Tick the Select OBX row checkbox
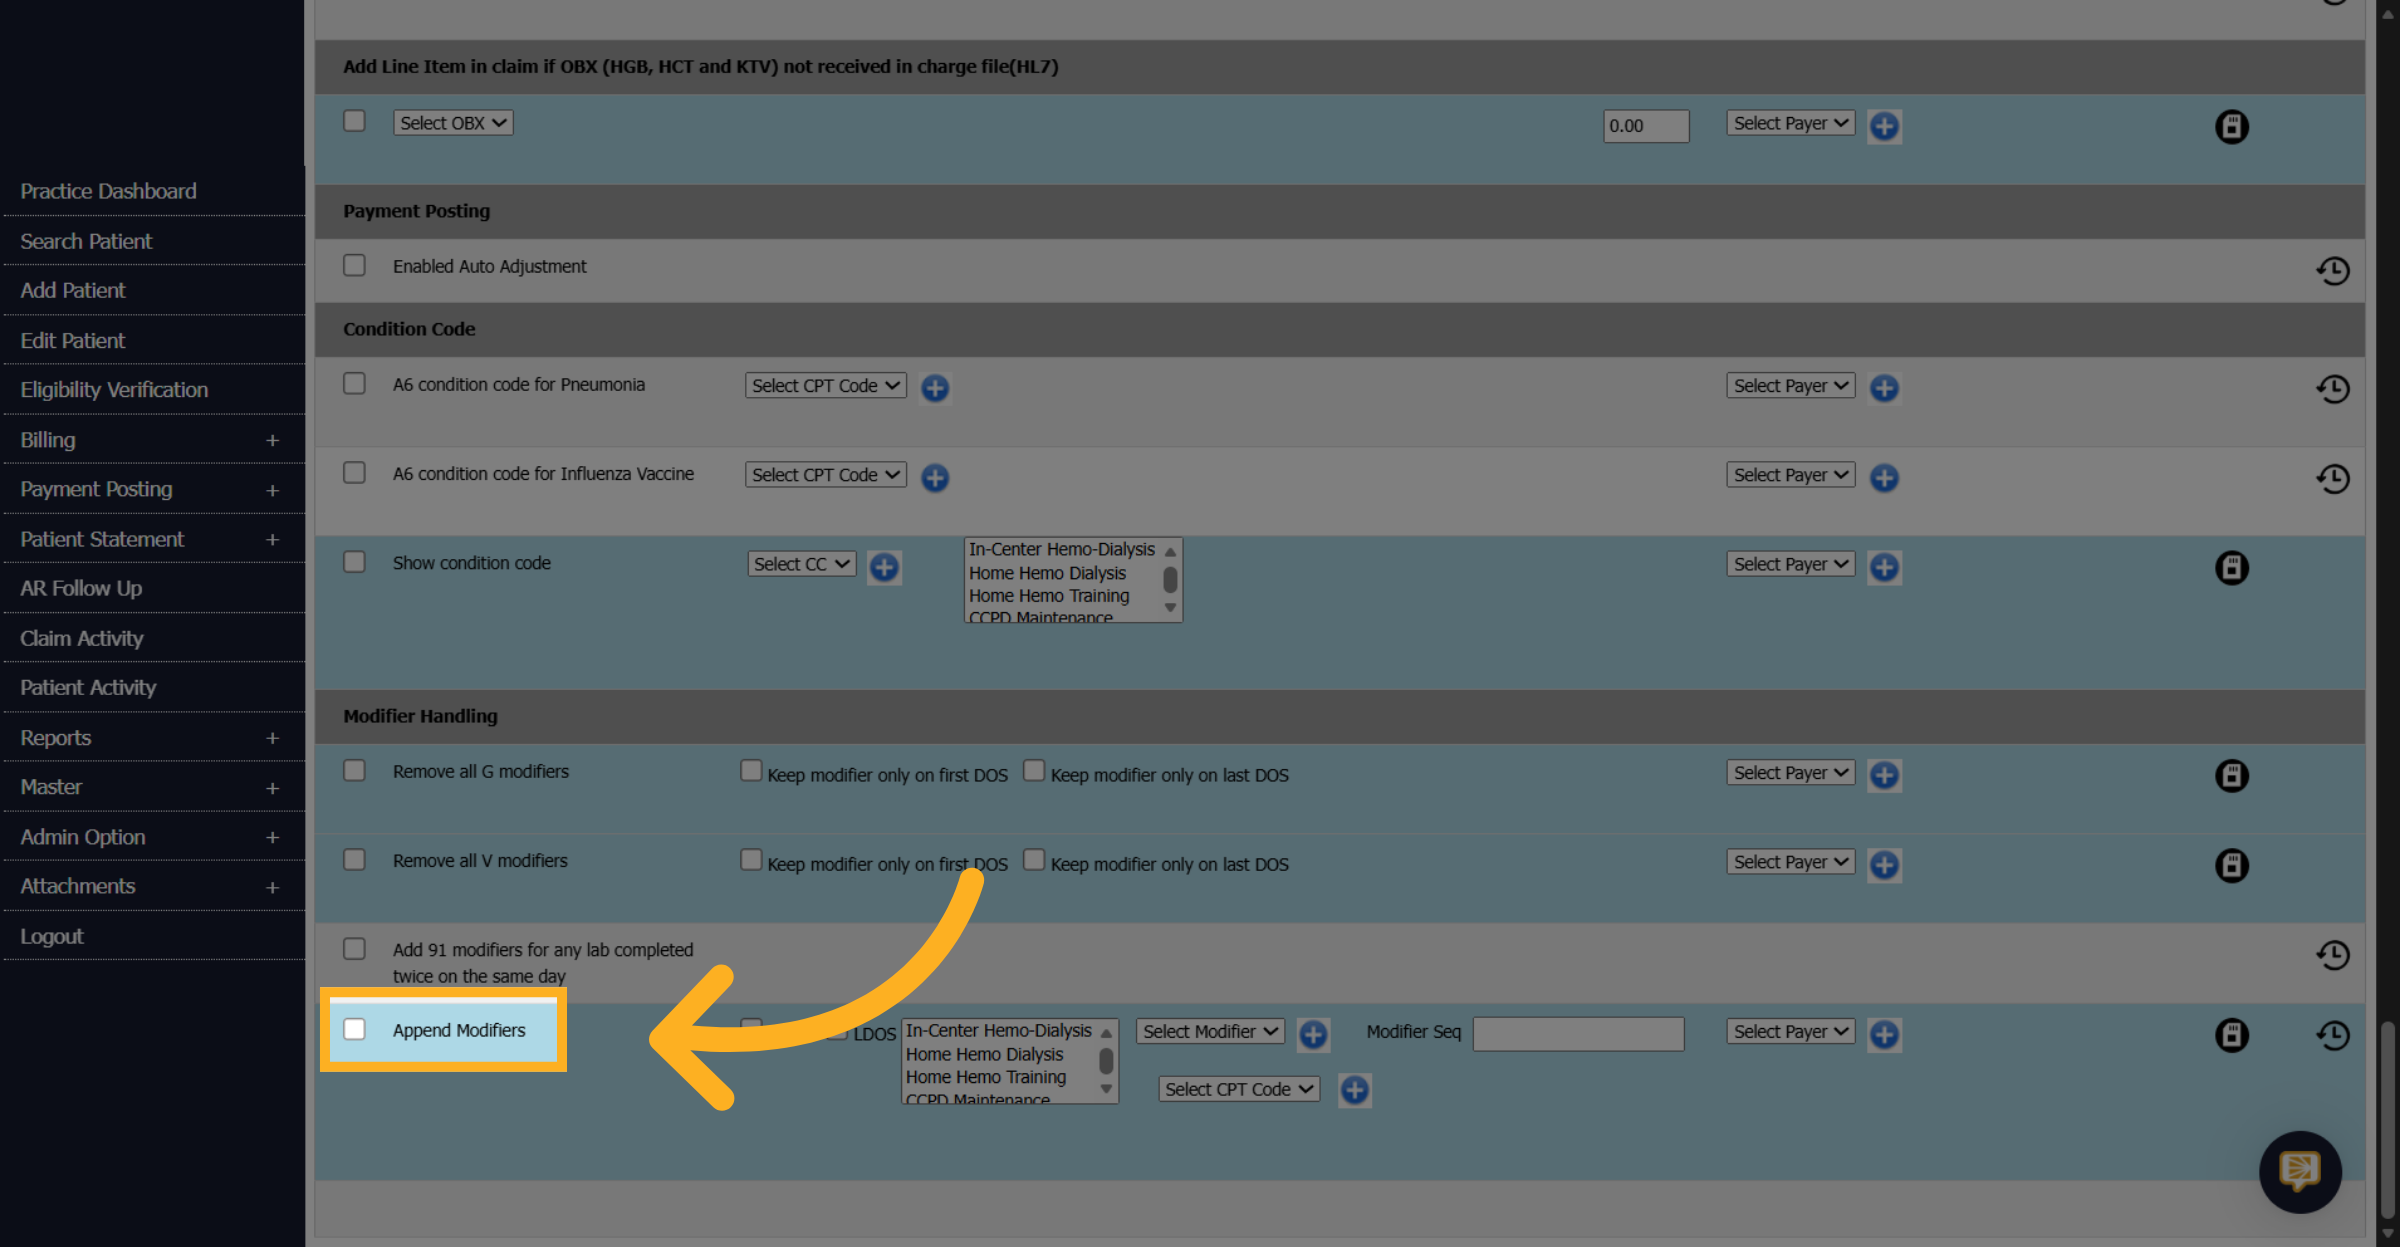The height and width of the screenshot is (1247, 2400). pyautogui.click(x=354, y=121)
